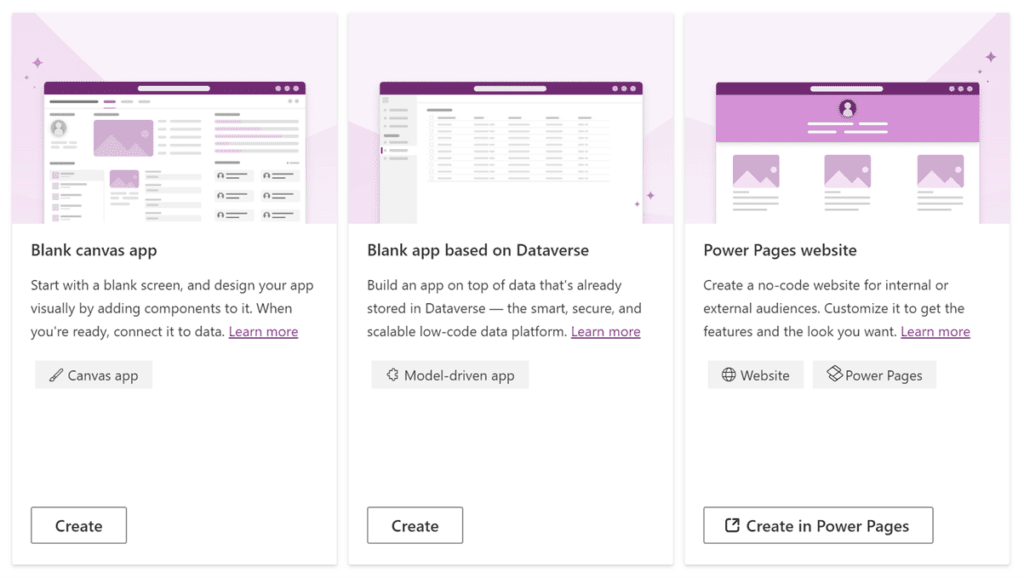This screenshot has height=578, width=1024.
Task: Open Learn more link under Power Pages website
Action: [x=935, y=332]
